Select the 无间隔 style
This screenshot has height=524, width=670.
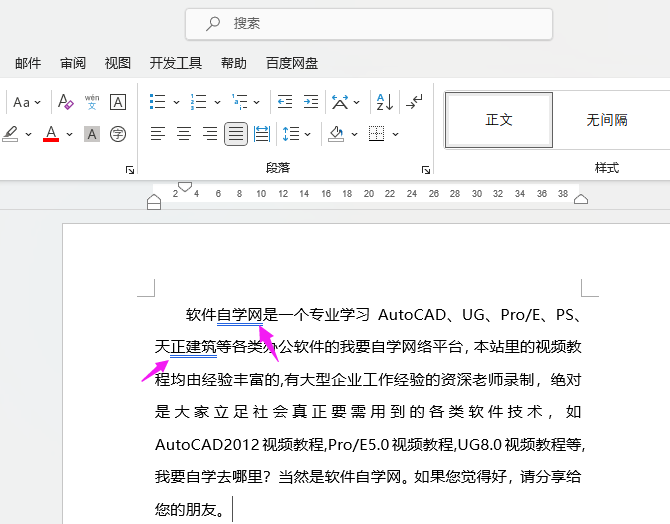coord(607,120)
